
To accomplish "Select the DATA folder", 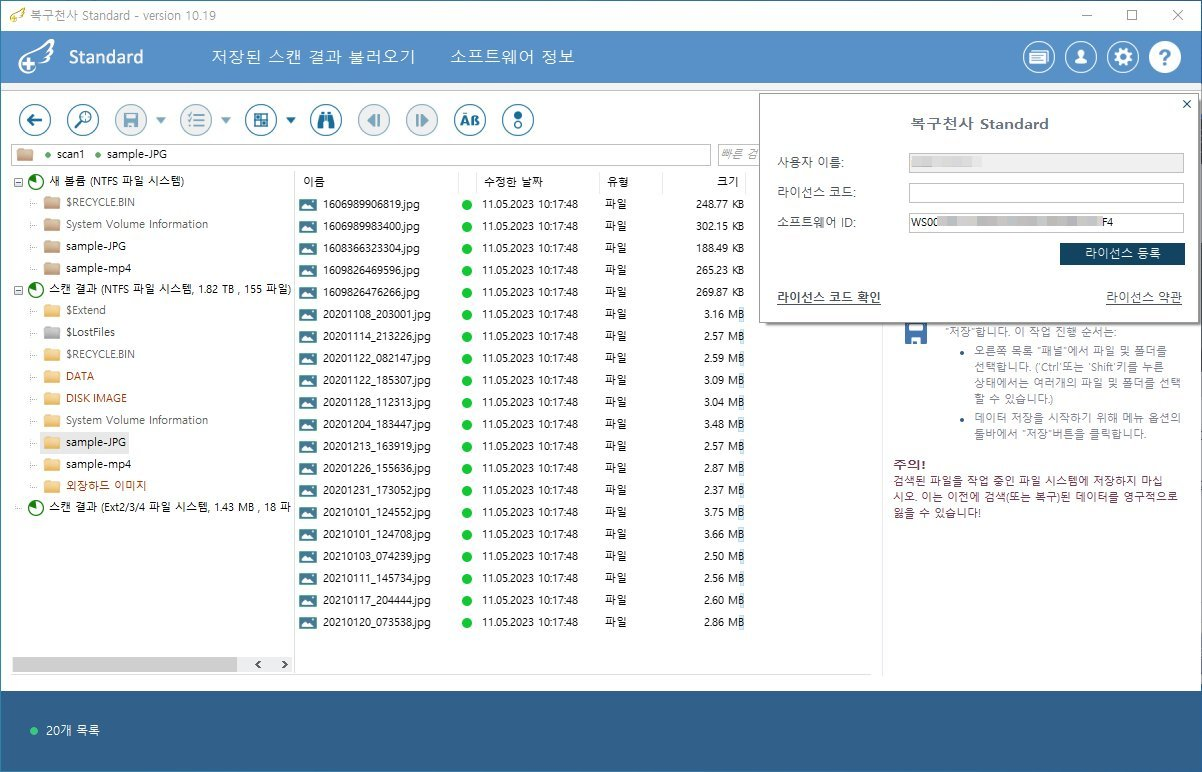I will click(80, 377).
